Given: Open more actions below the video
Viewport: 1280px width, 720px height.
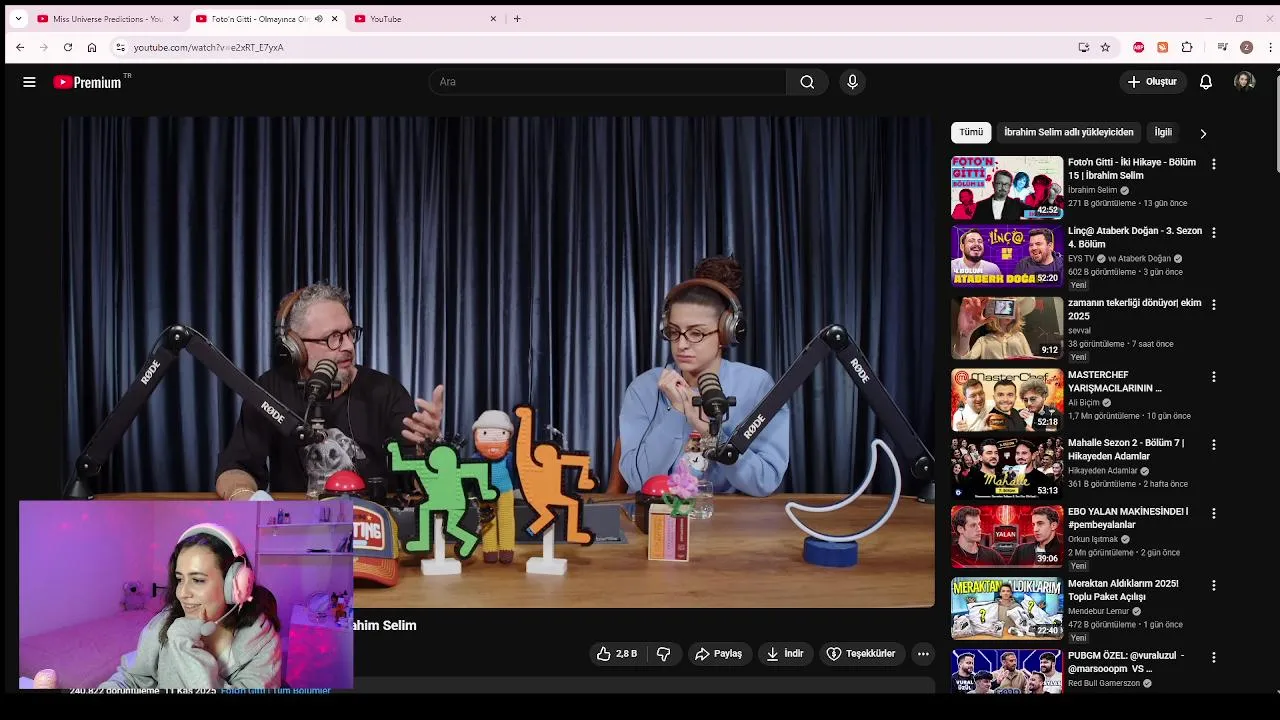Looking at the screenshot, I should click(x=923, y=654).
